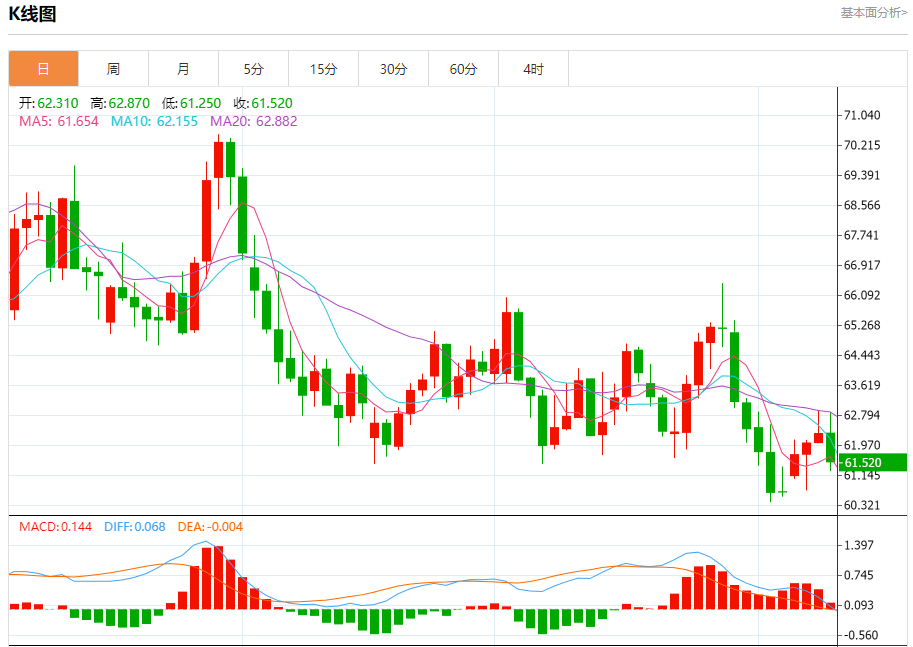This screenshot has width=913, height=647.
Task: Click the 开:62.310 opening price text
Action: 48,103
